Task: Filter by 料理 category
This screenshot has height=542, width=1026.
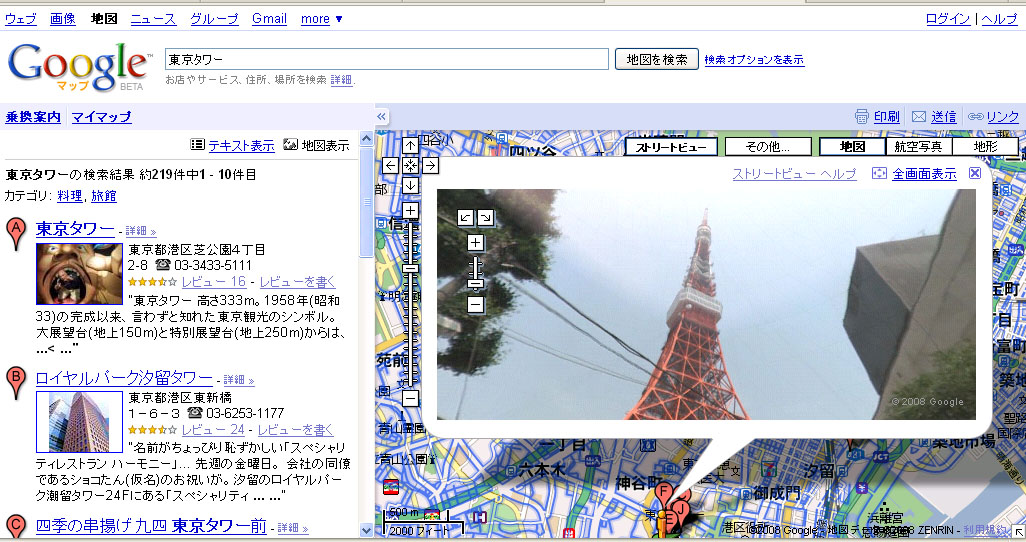Action: click(69, 196)
